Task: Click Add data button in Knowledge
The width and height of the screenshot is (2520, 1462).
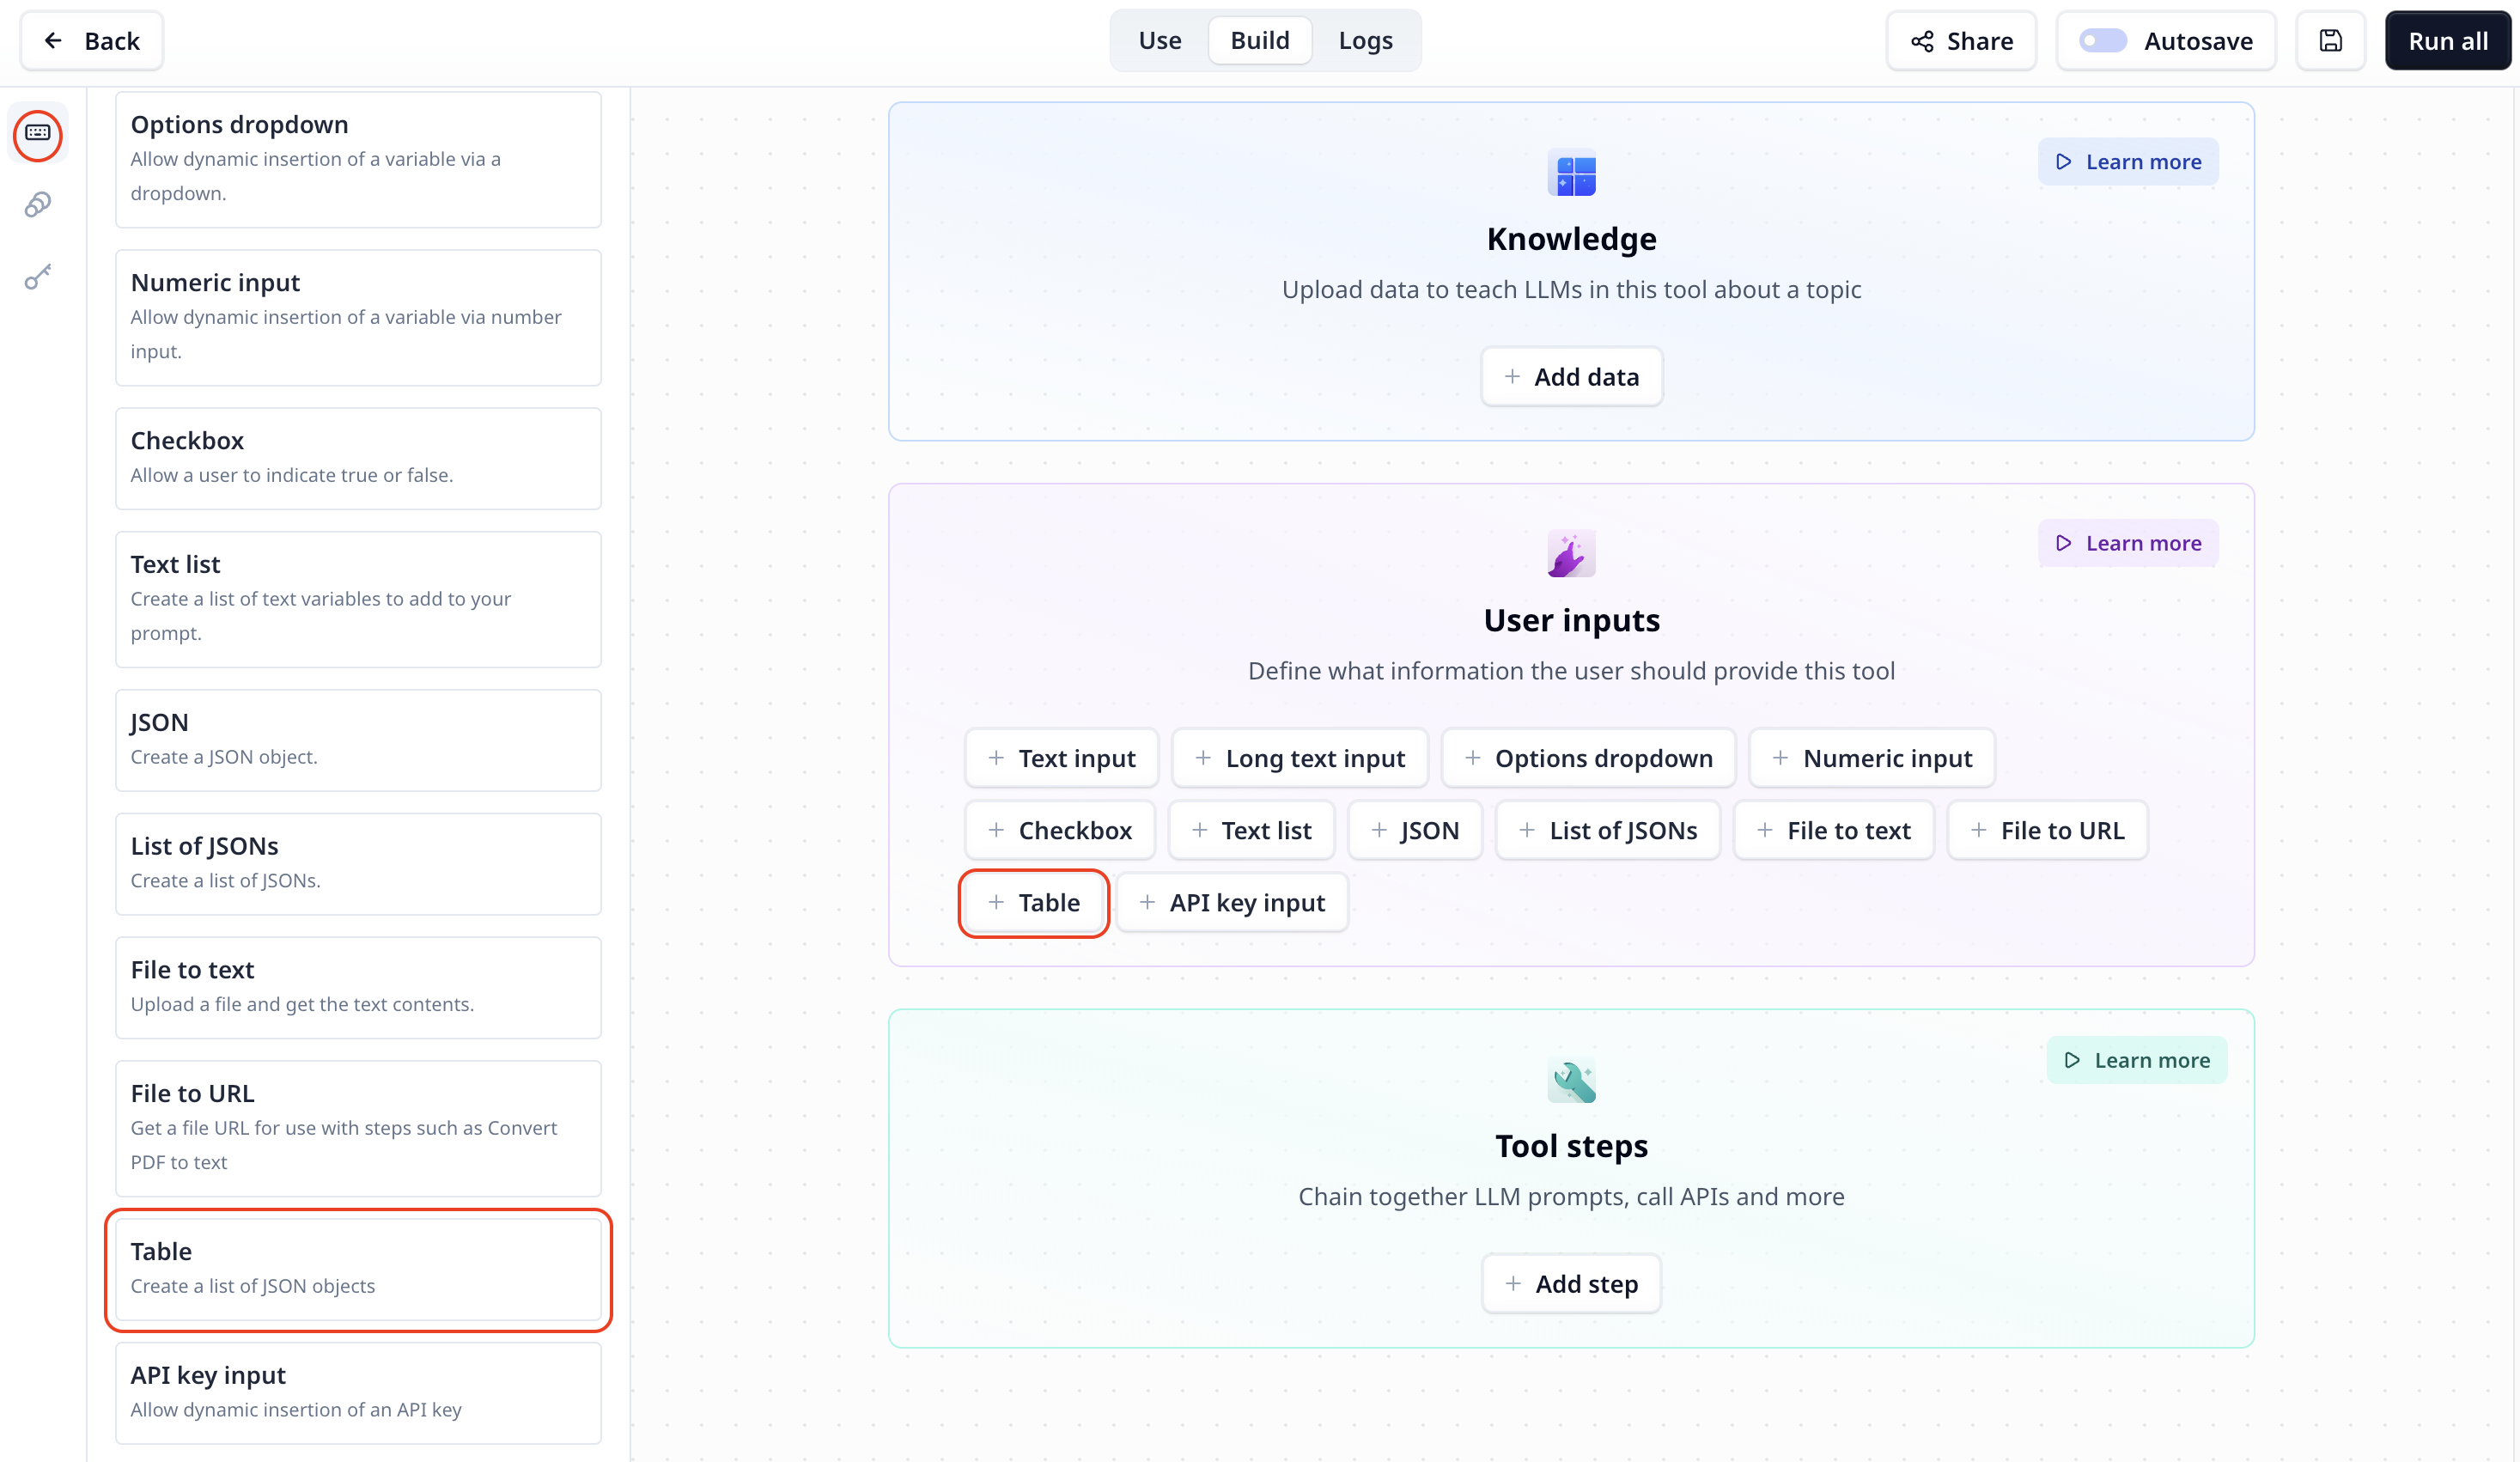Action: tap(1572, 376)
